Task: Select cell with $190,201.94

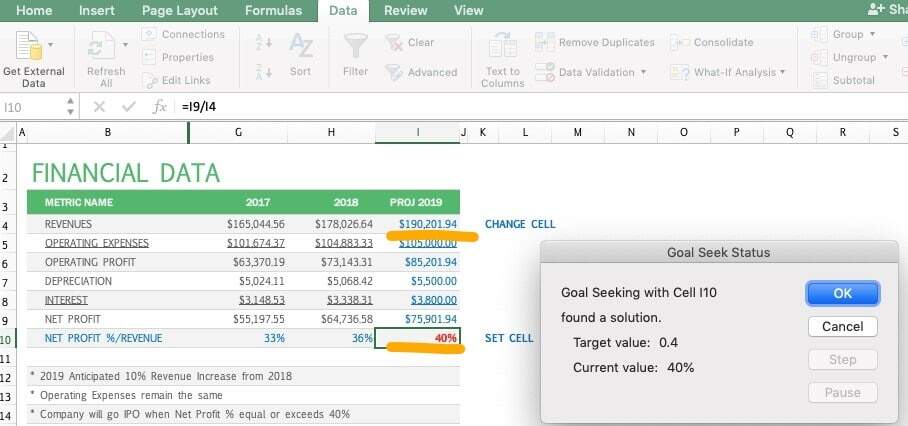Action: click(418, 224)
